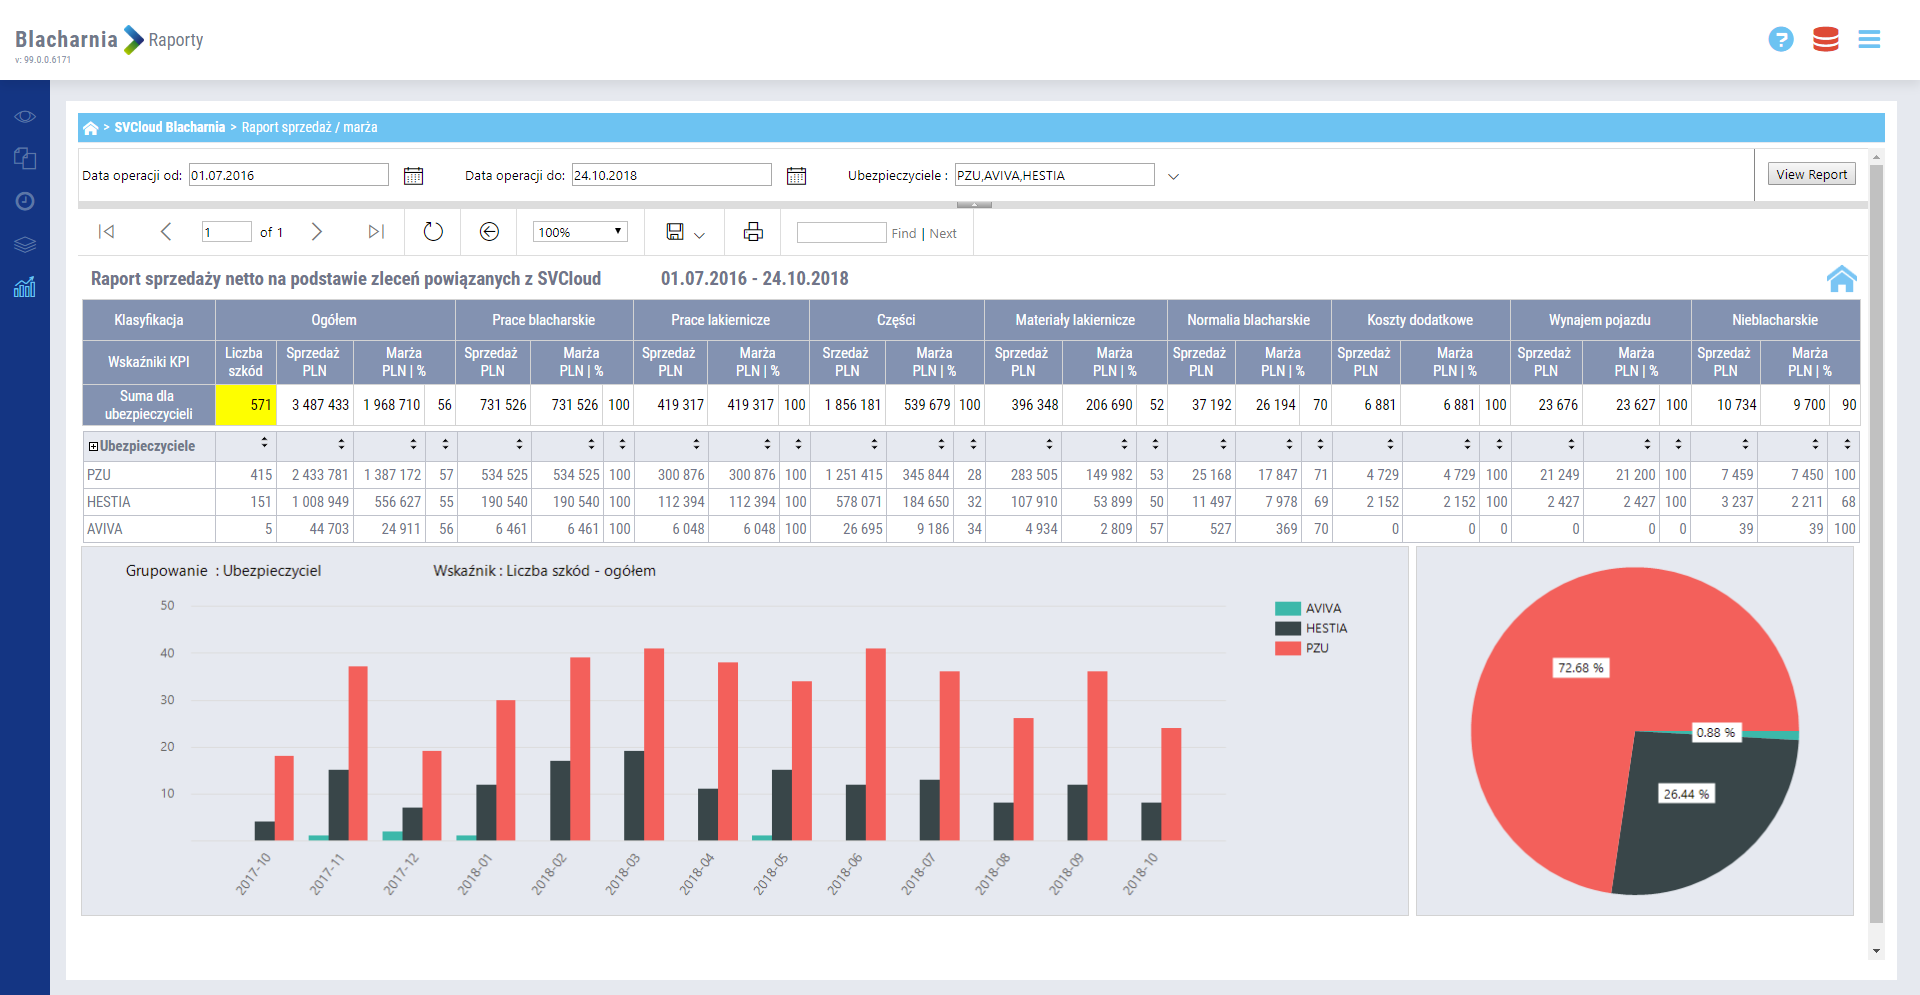Expand the Ubezpieczyciele parameter dropdown
The width and height of the screenshot is (1920, 995).
(1173, 176)
